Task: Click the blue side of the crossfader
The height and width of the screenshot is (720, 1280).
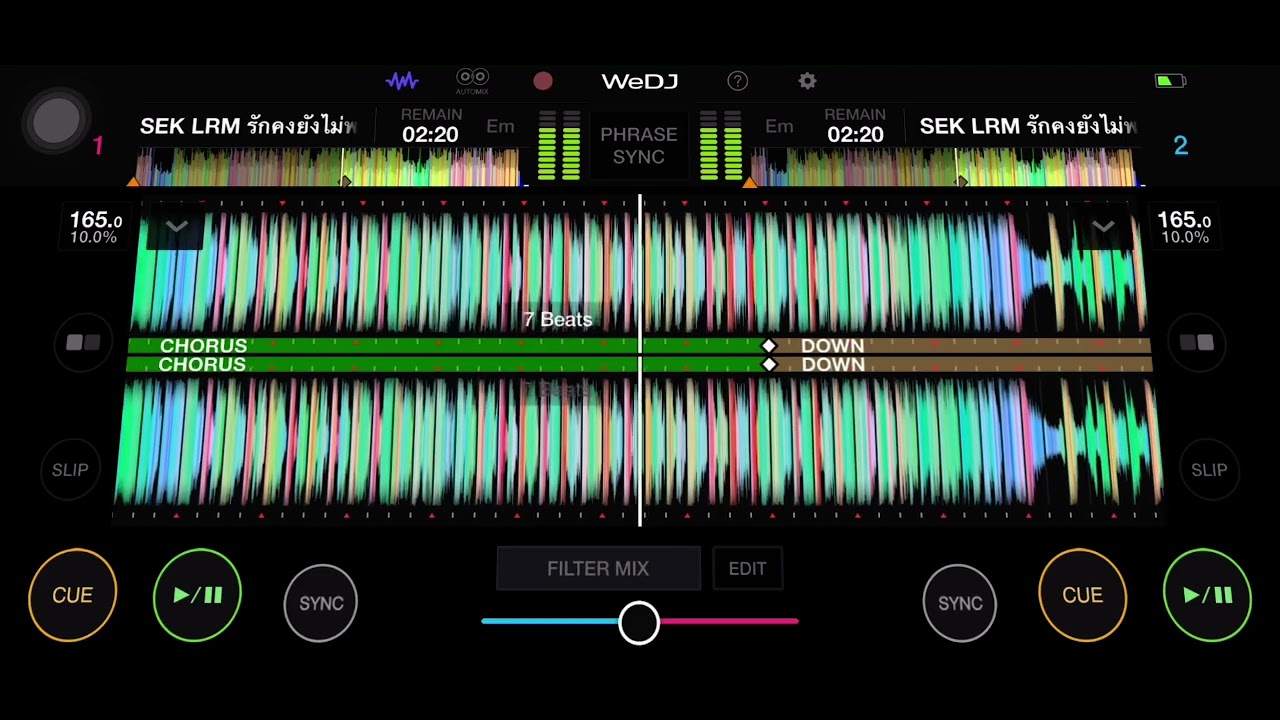Action: tap(549, 621)
